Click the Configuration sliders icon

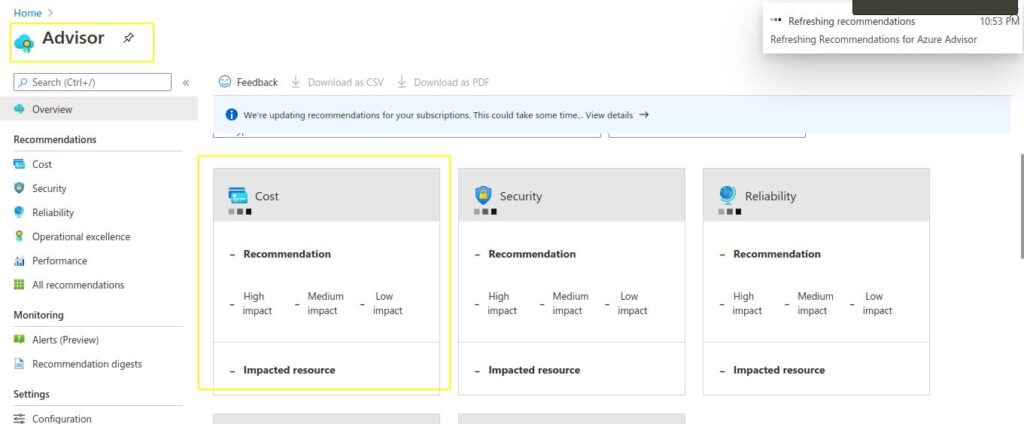(19, 419)
